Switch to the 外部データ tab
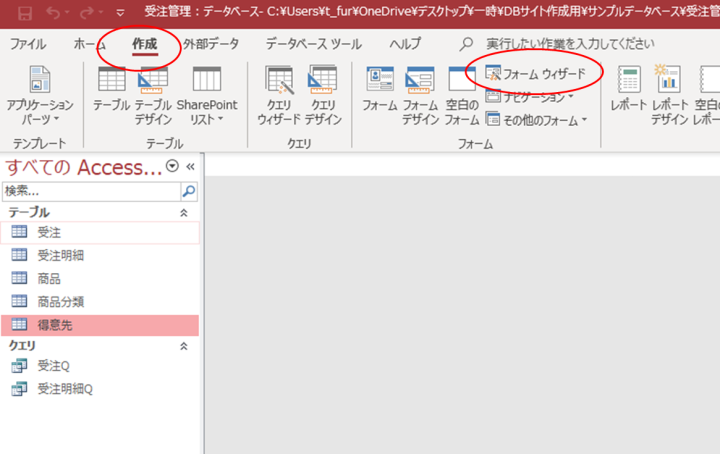The image size is (720, 454). [x=211, y=44]
